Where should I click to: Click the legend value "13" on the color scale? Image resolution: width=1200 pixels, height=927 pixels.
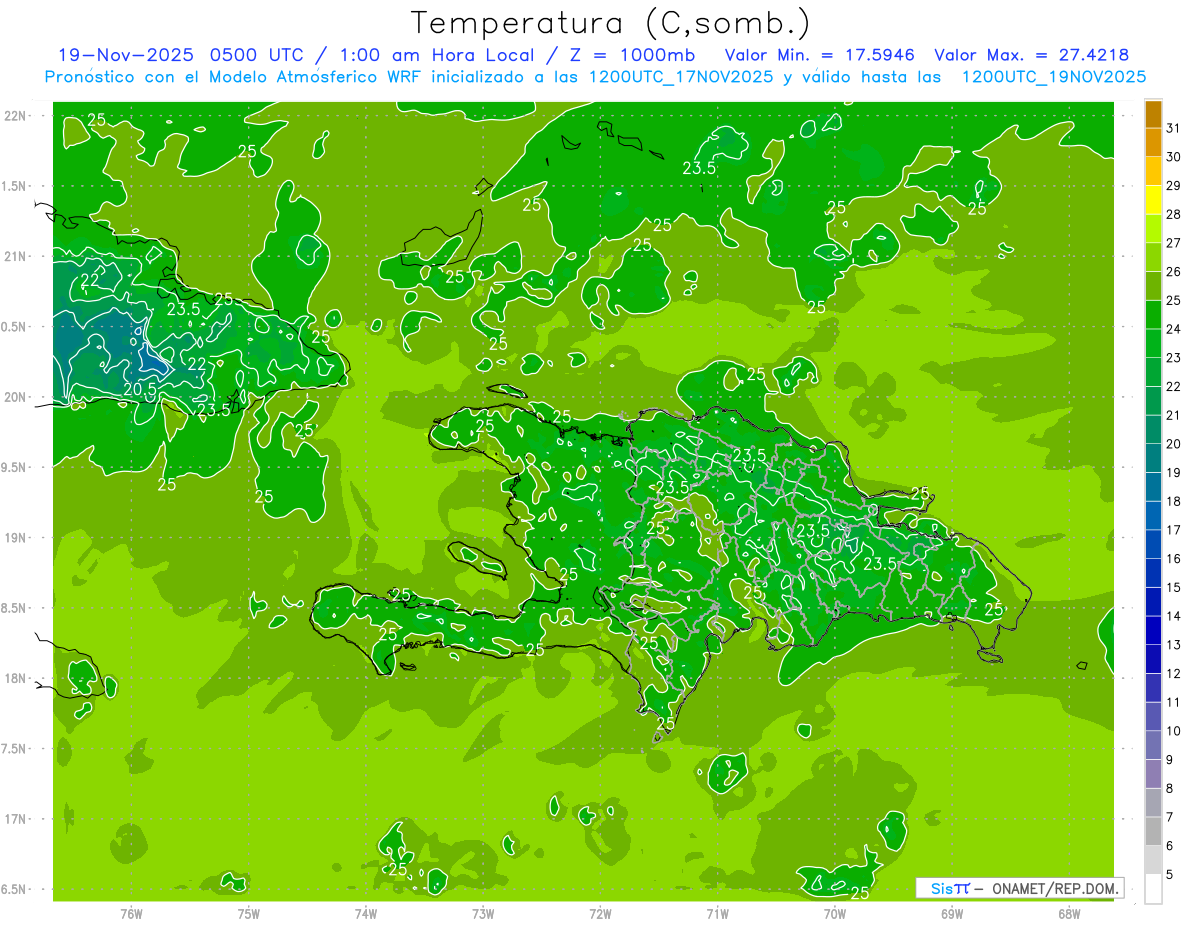pos(1174,645)
